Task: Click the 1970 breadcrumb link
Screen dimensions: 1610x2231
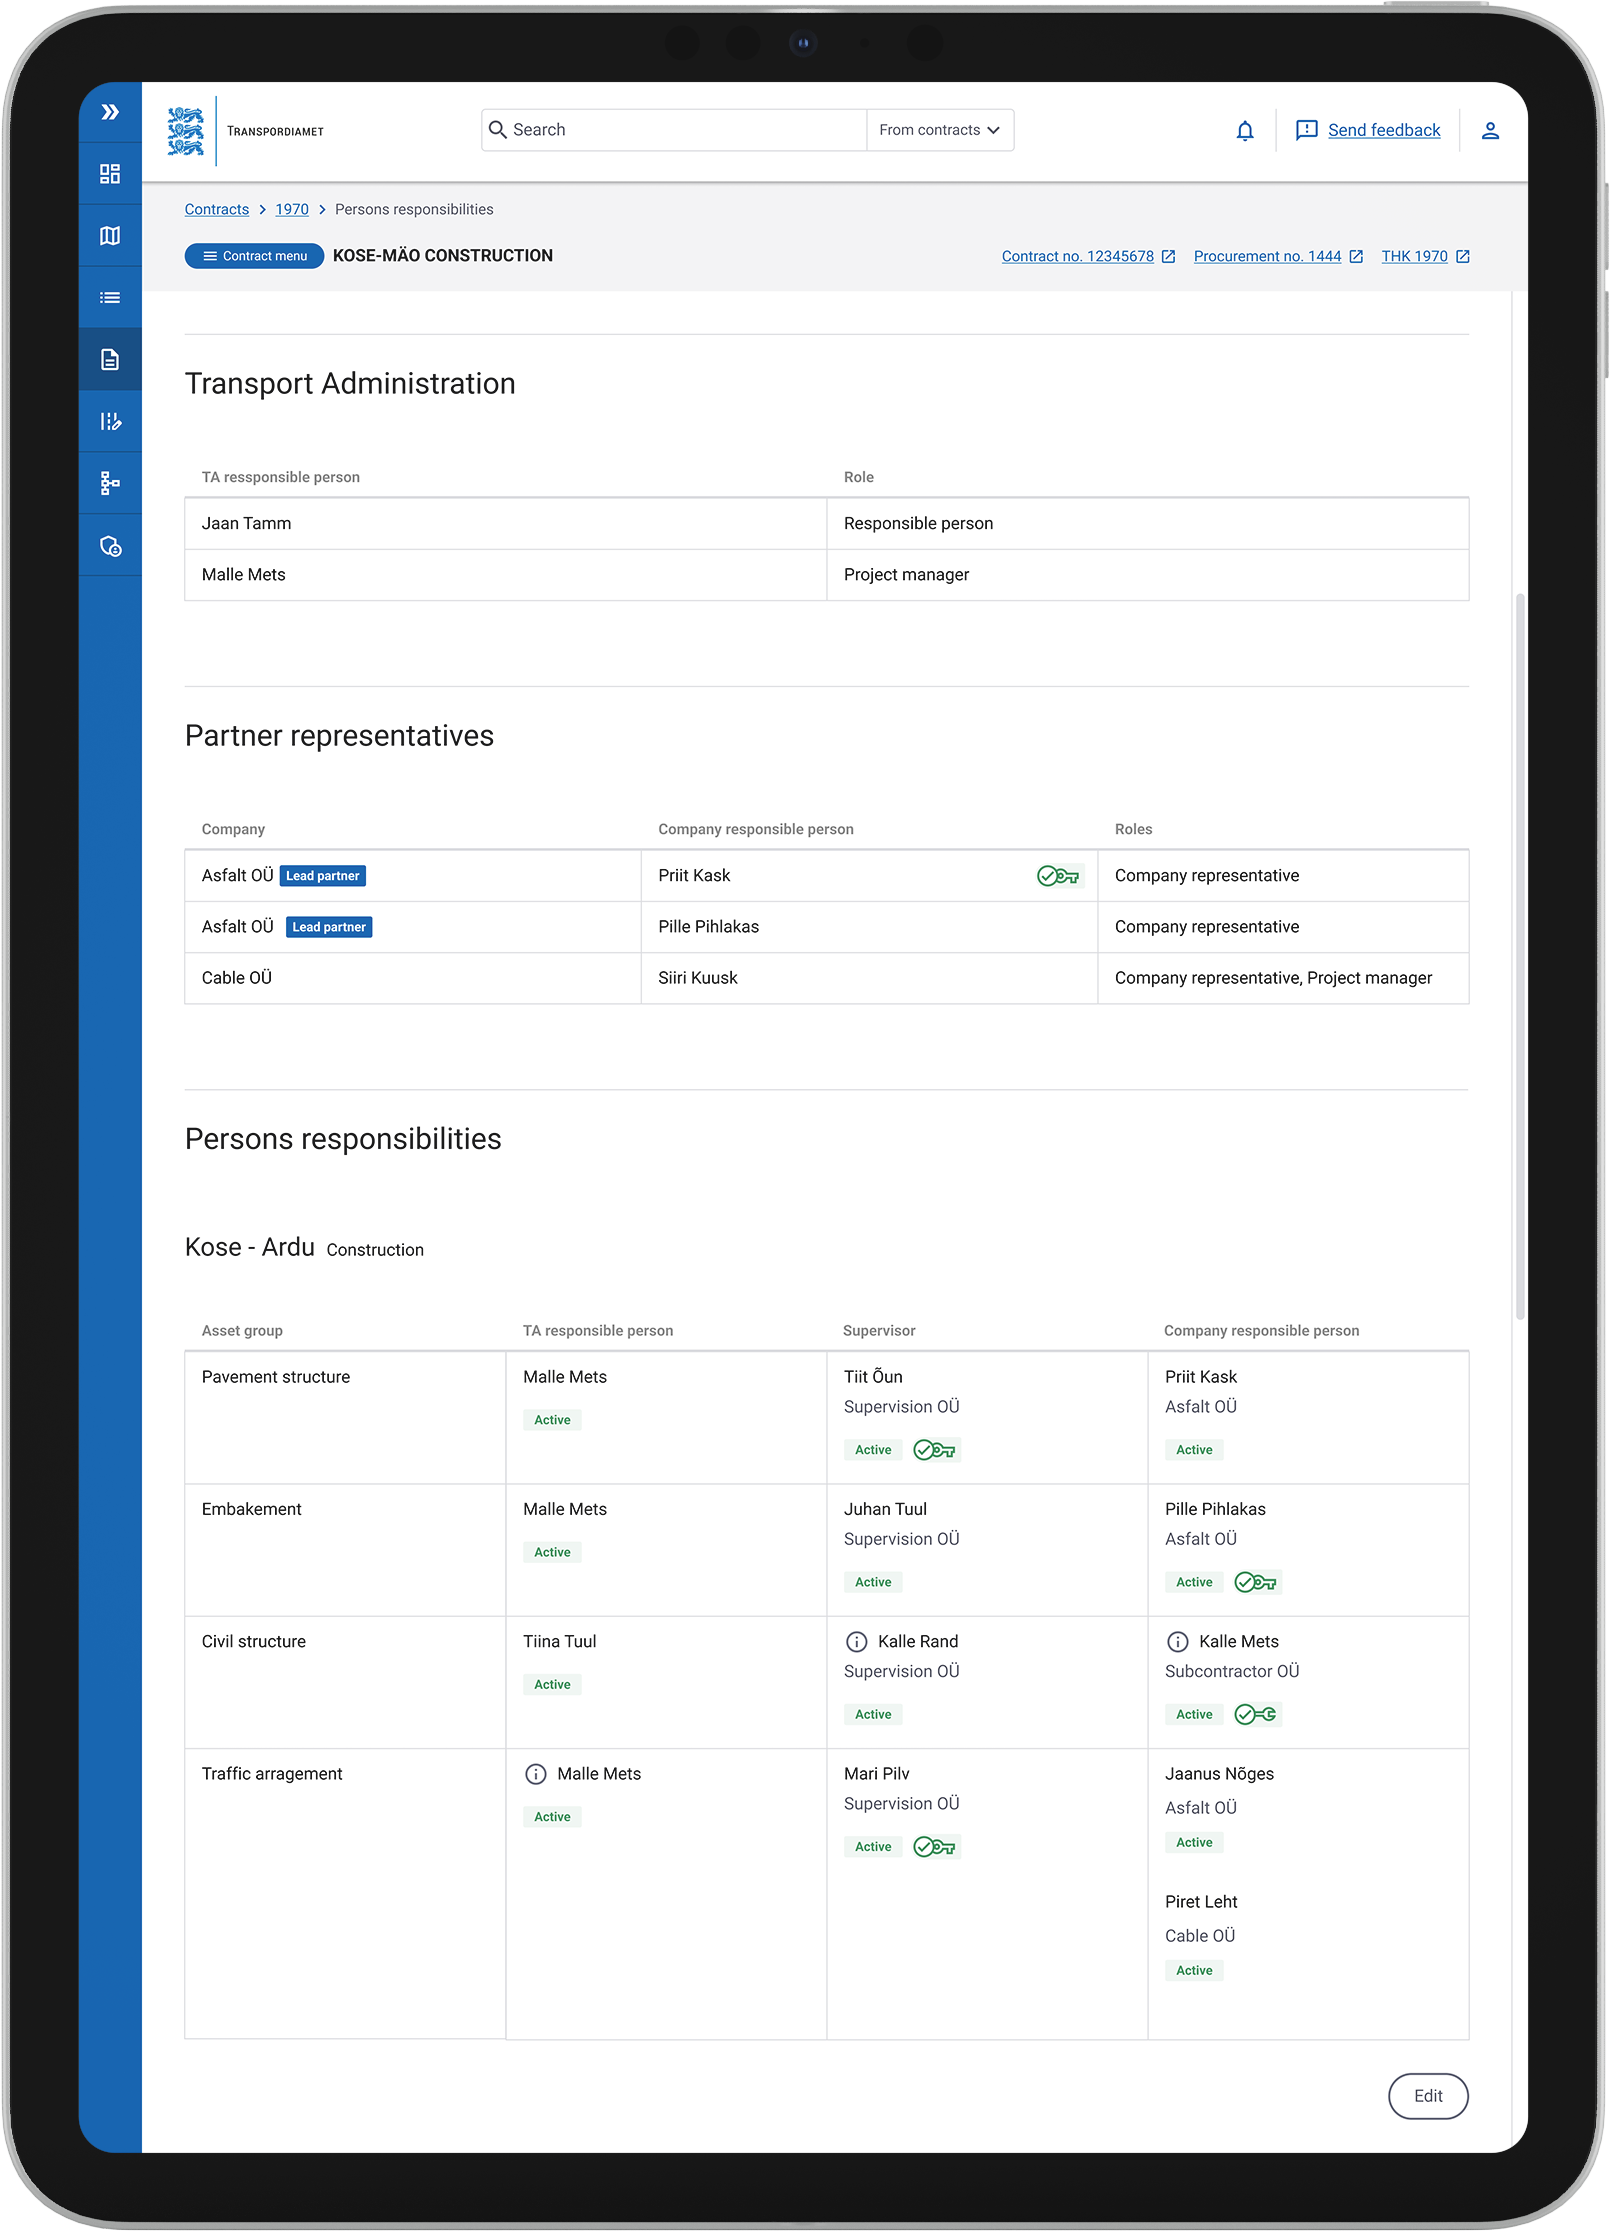Action: tap(291, 209)
